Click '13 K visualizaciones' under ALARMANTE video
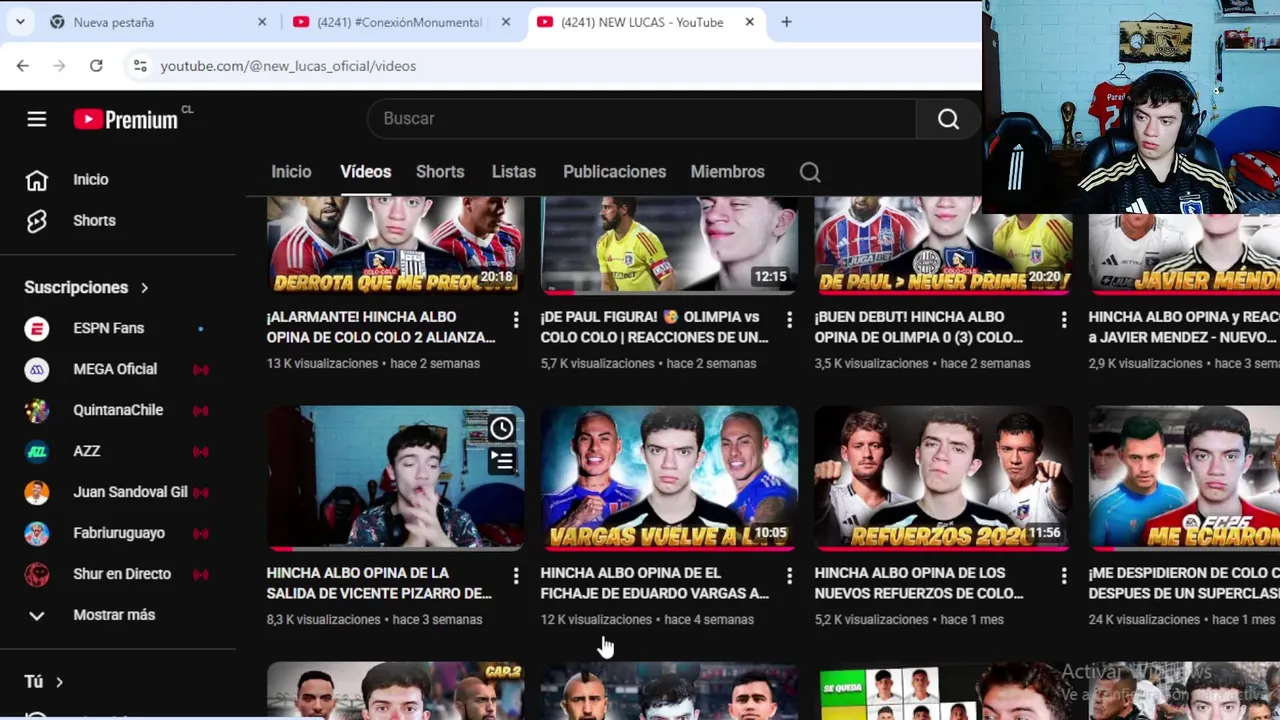The image size is (1280, 720). [322, 364]
